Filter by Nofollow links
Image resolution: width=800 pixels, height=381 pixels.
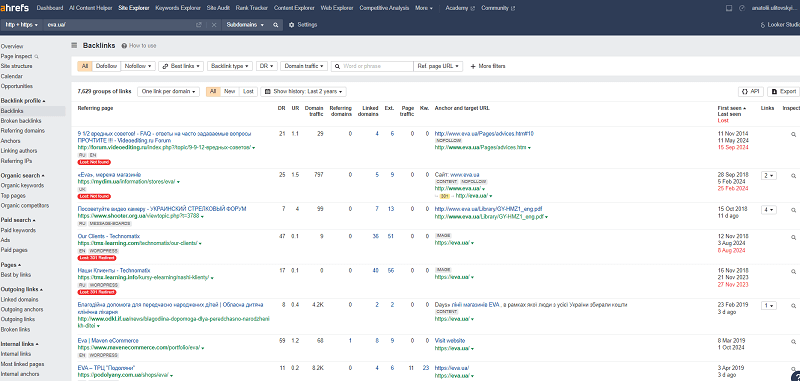pyautogui.click(x=138, y=66)
